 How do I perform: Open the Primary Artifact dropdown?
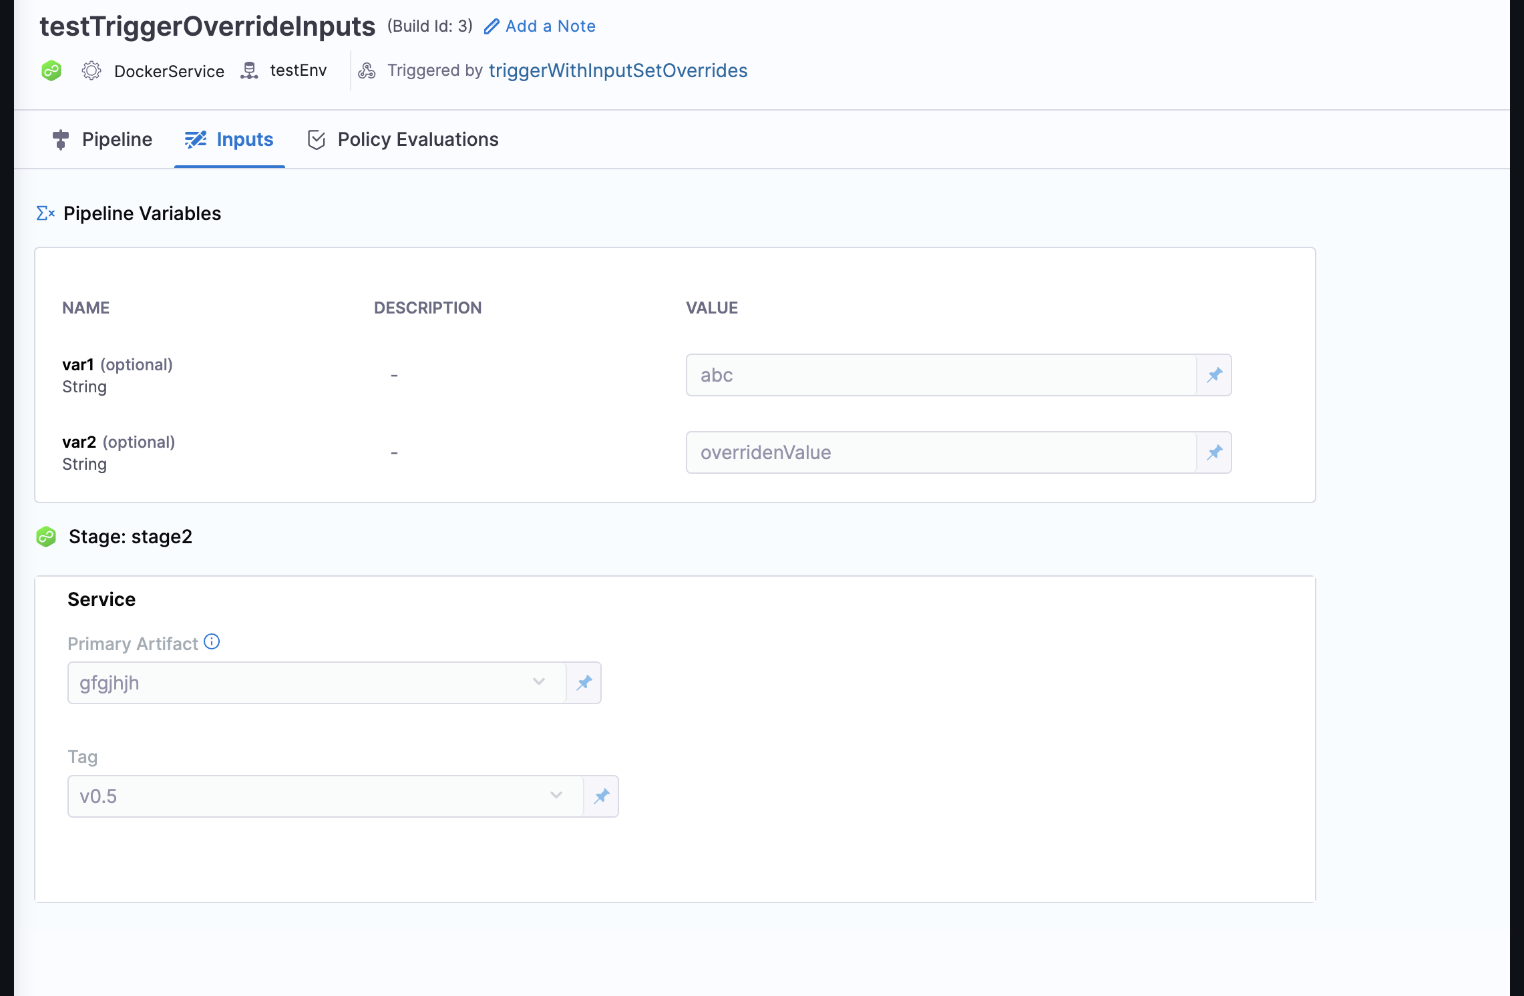(x=316, y=683)
